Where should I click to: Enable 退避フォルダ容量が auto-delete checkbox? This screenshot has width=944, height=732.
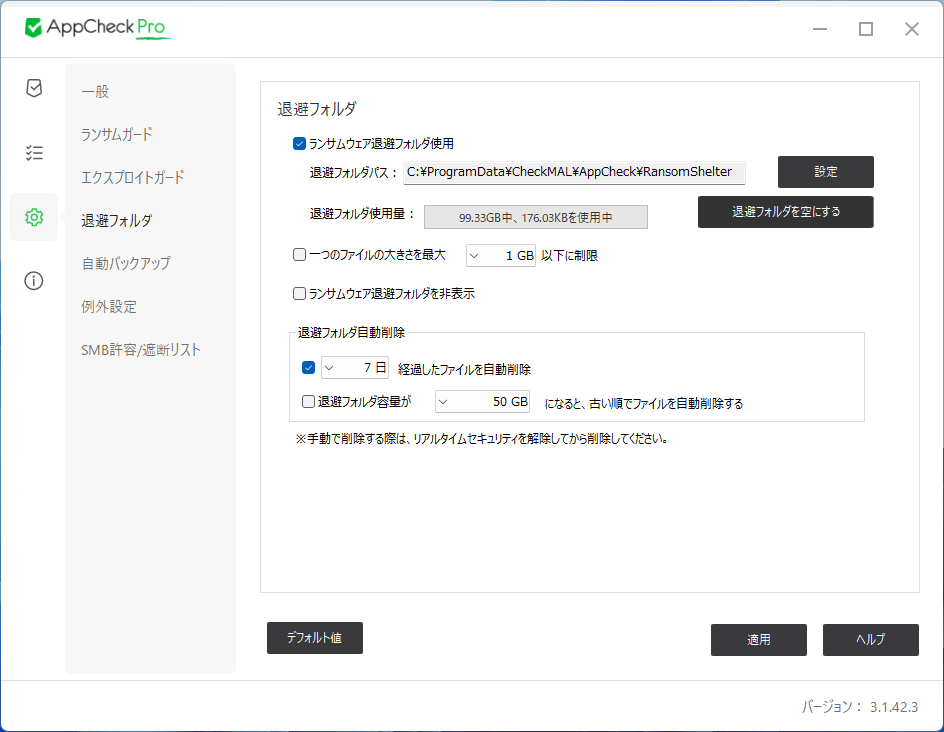tap(308, 402)
